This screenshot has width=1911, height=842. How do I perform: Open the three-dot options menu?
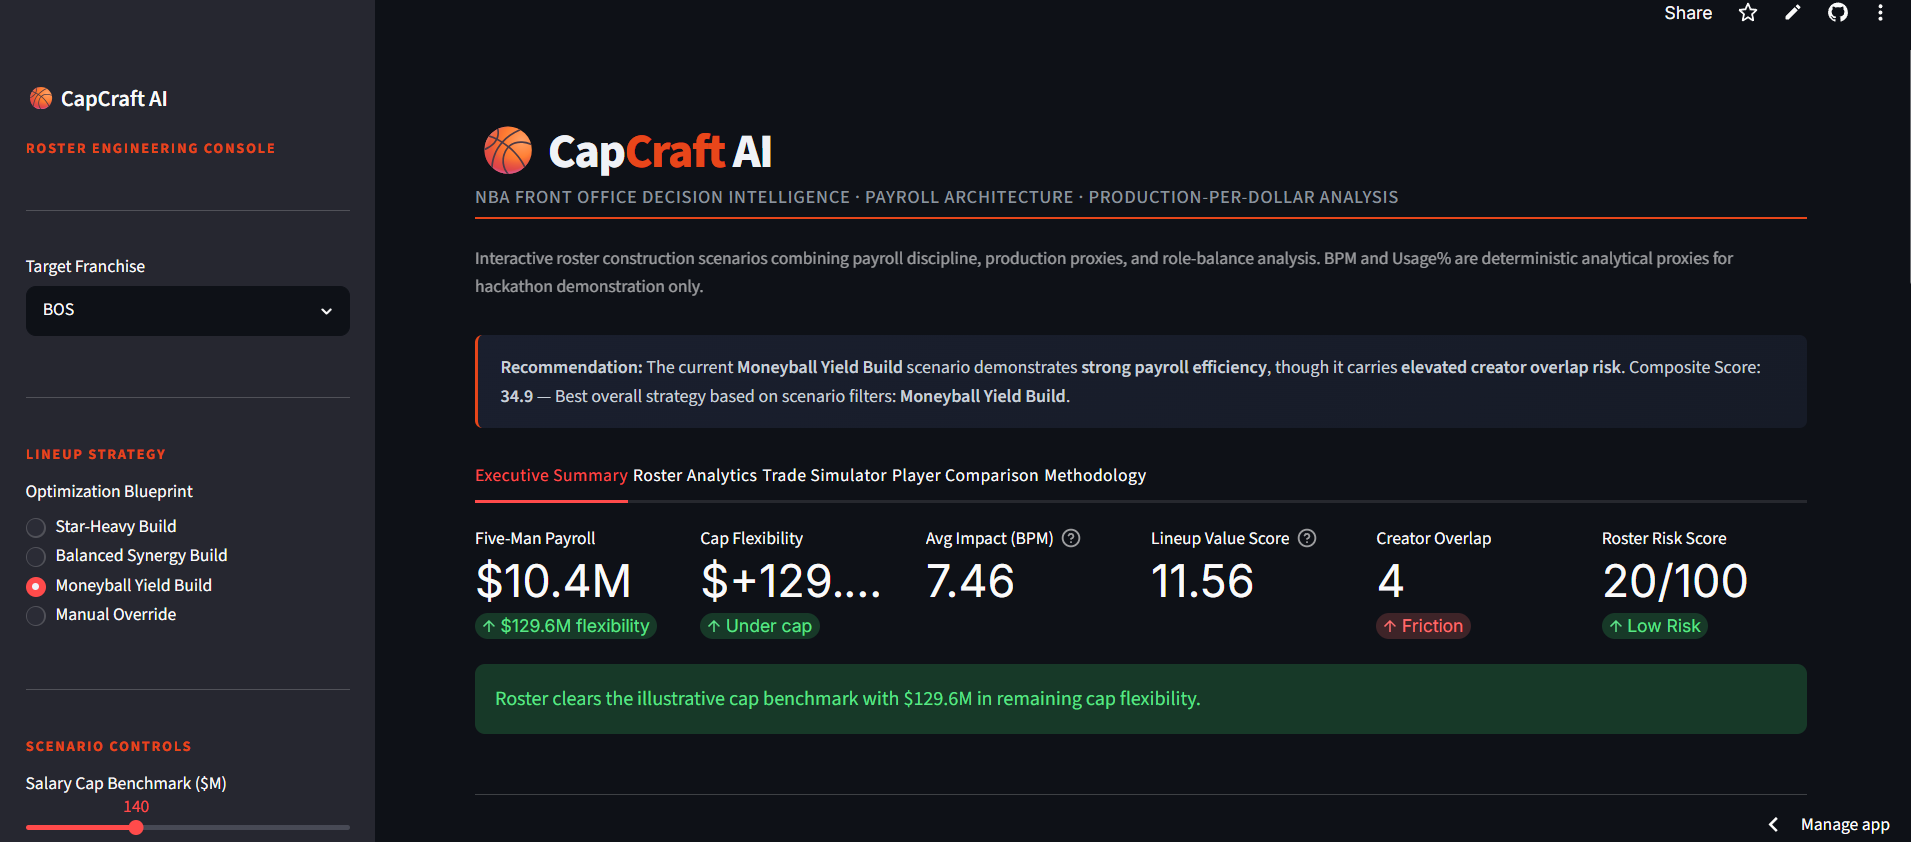pos(1880,13)
